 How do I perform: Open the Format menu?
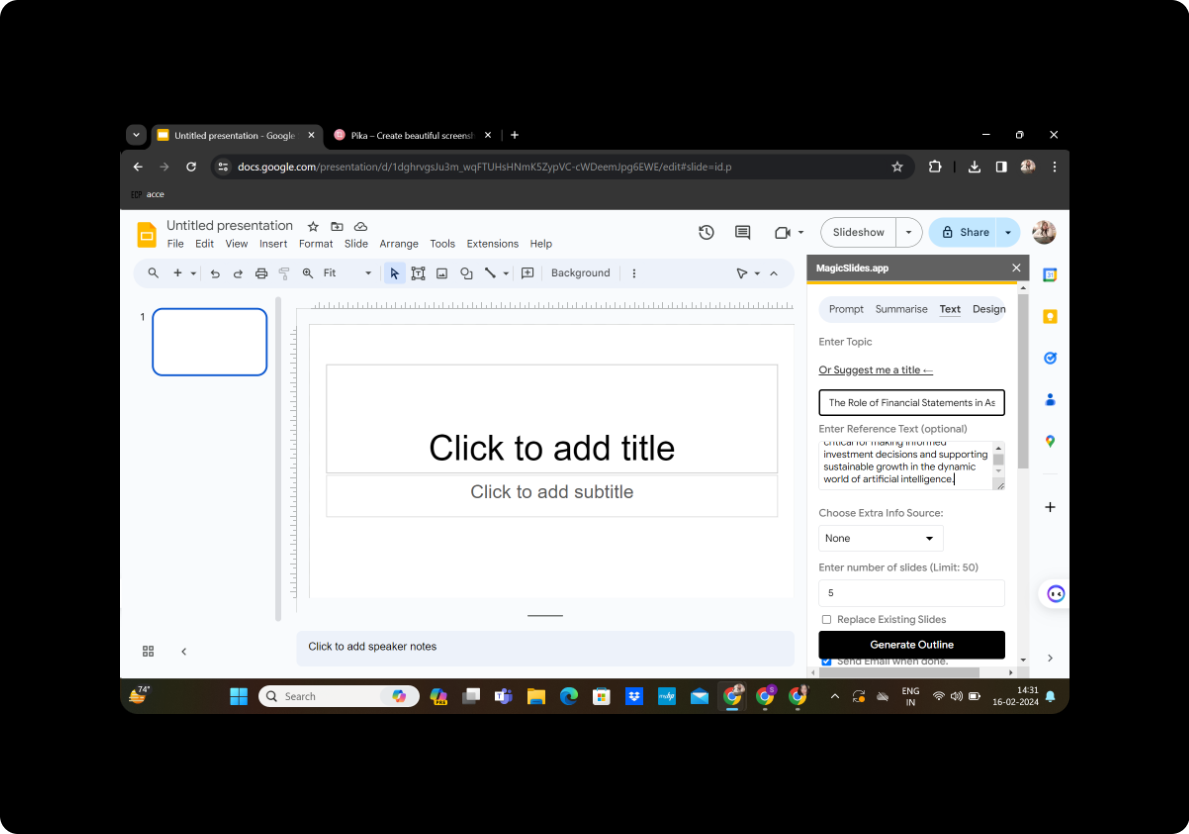coord(315,243)
